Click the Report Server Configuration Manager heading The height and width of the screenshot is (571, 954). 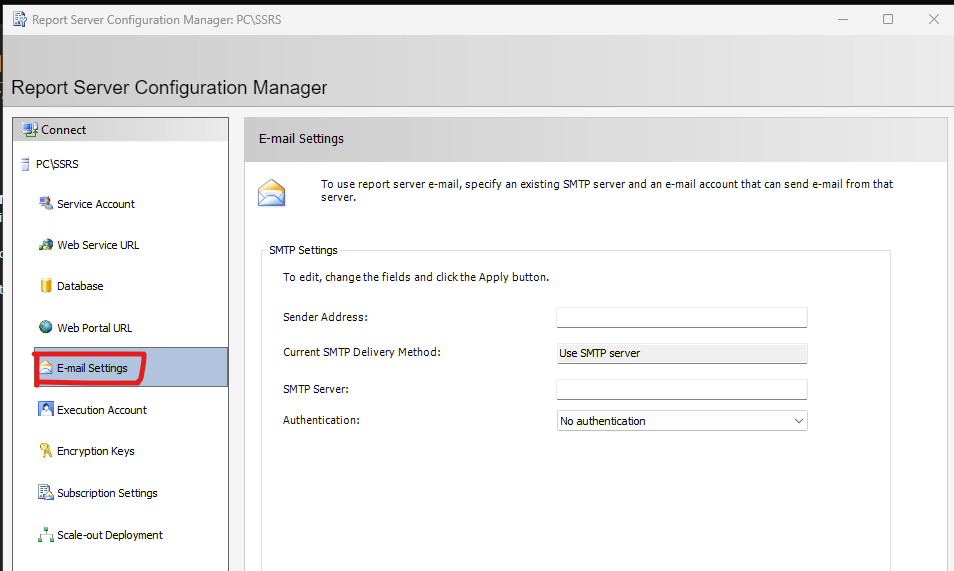pyautogui.click(x=169, y=88)
